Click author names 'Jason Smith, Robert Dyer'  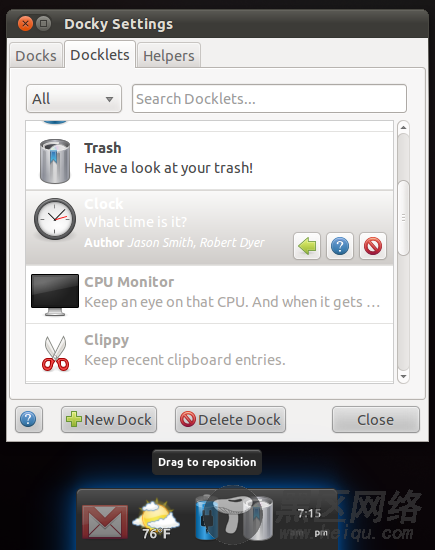[196, 243]
